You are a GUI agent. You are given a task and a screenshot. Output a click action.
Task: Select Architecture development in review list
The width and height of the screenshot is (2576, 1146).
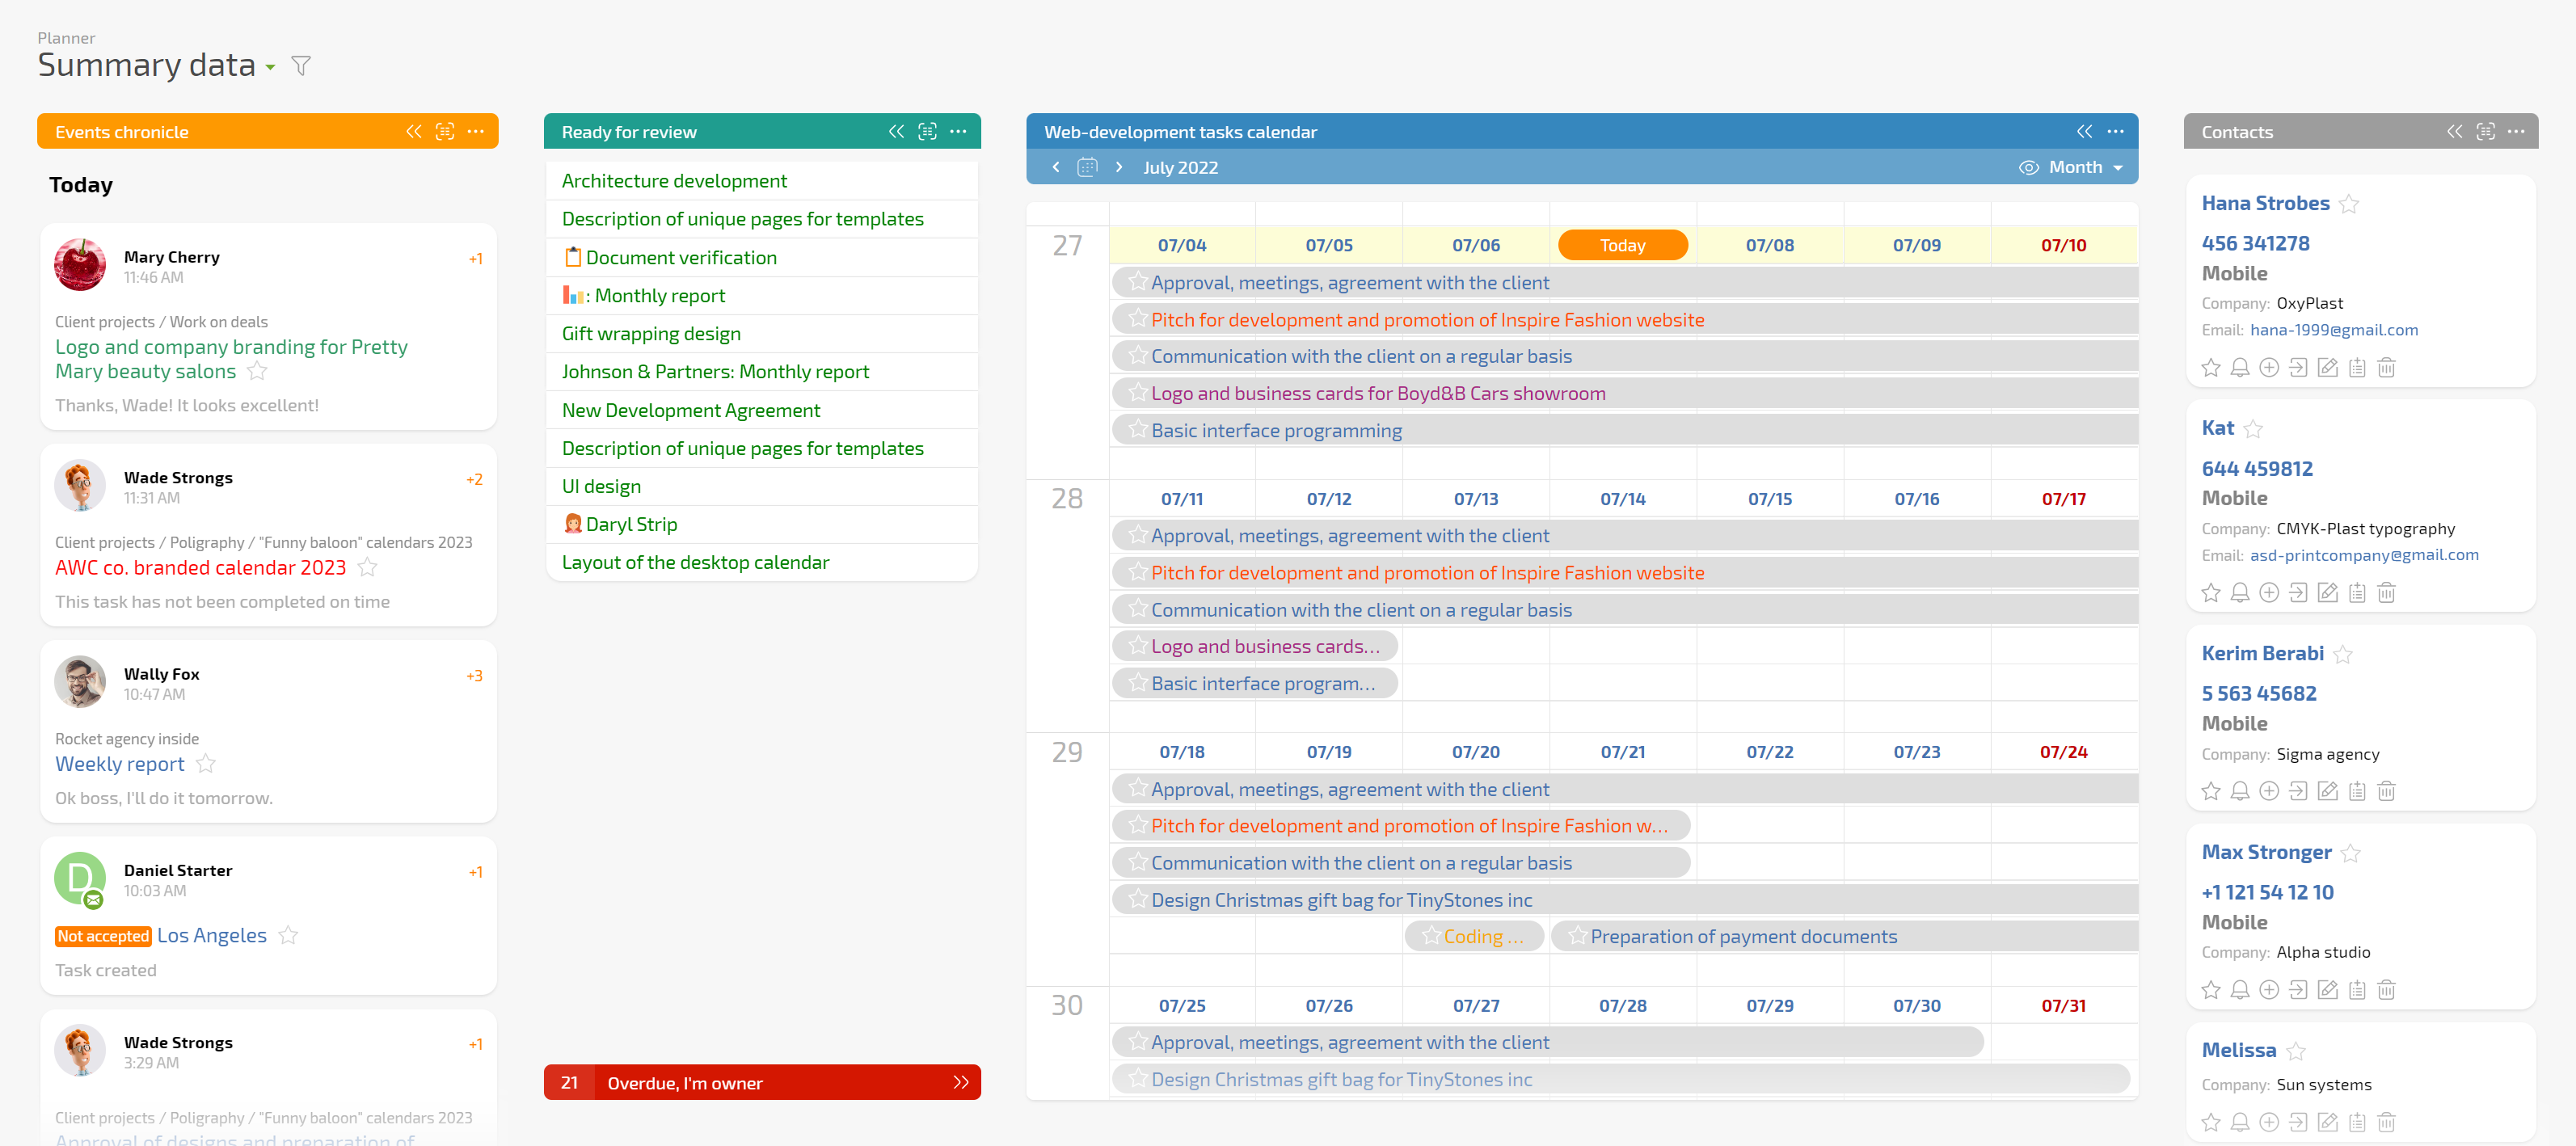click(x=673, y=181)
